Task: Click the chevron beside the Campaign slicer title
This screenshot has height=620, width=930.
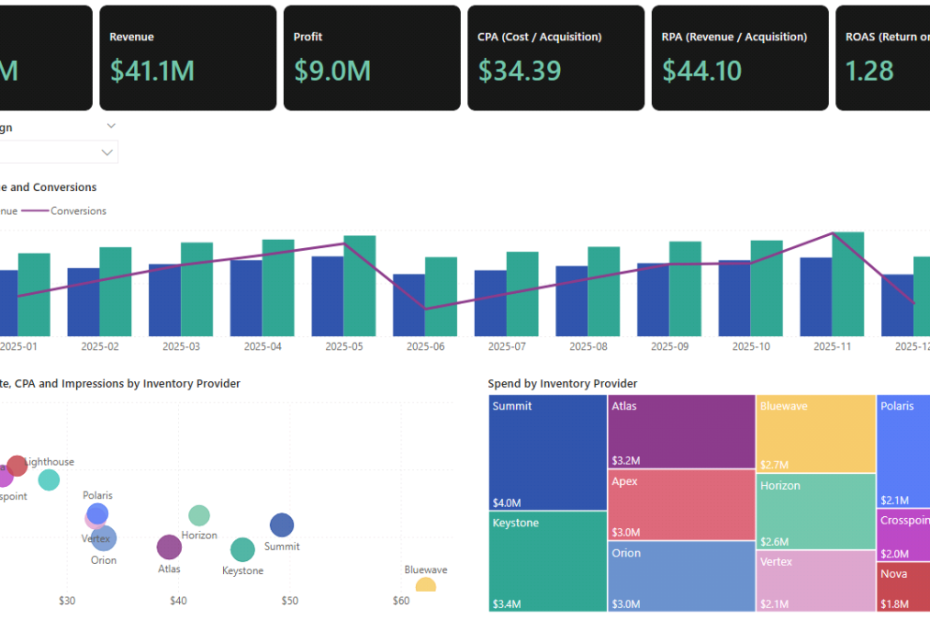Action: (111, 126)
